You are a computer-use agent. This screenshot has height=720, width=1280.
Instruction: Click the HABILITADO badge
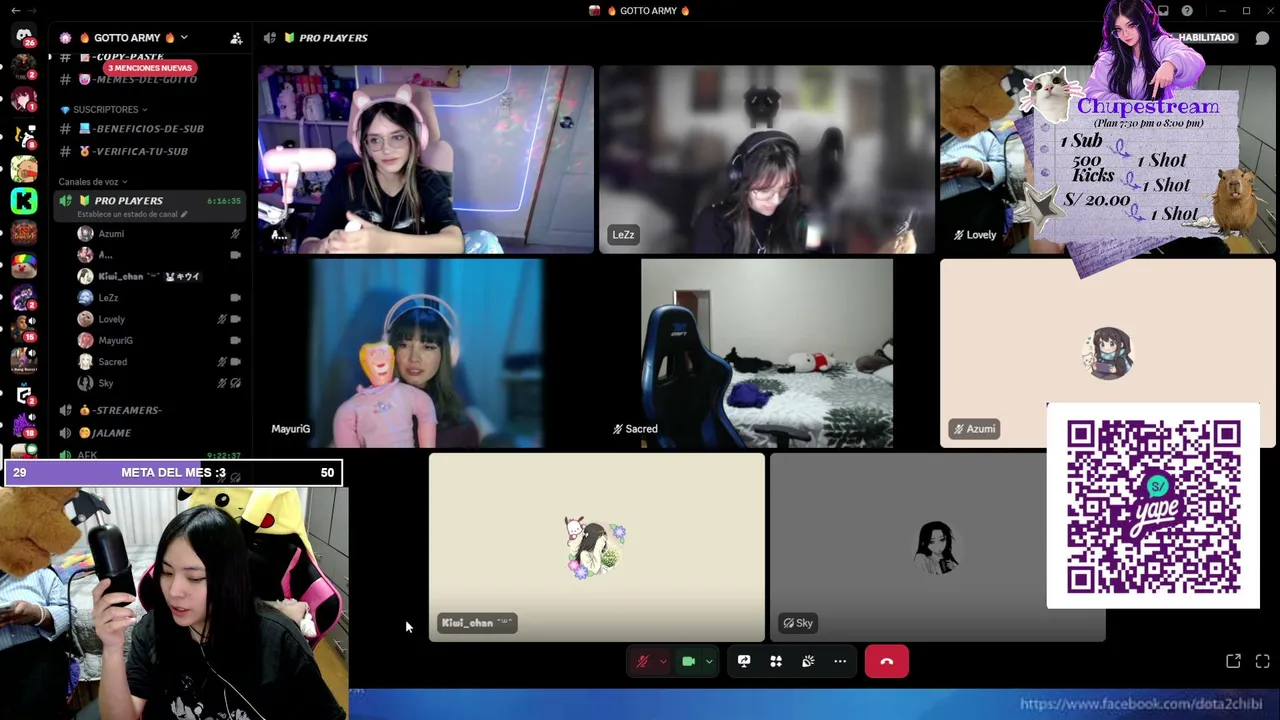1206,38
